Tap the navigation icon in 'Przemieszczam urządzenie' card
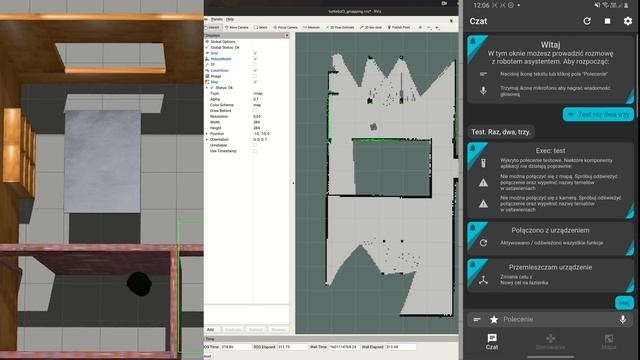 [483, 280]
